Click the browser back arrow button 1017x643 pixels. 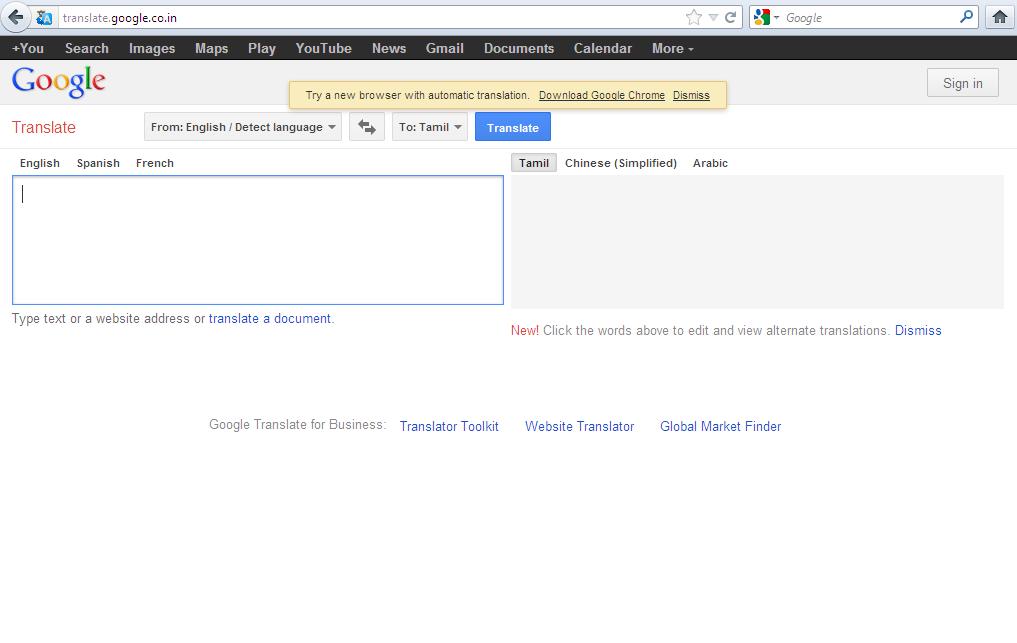coord(16,18)
